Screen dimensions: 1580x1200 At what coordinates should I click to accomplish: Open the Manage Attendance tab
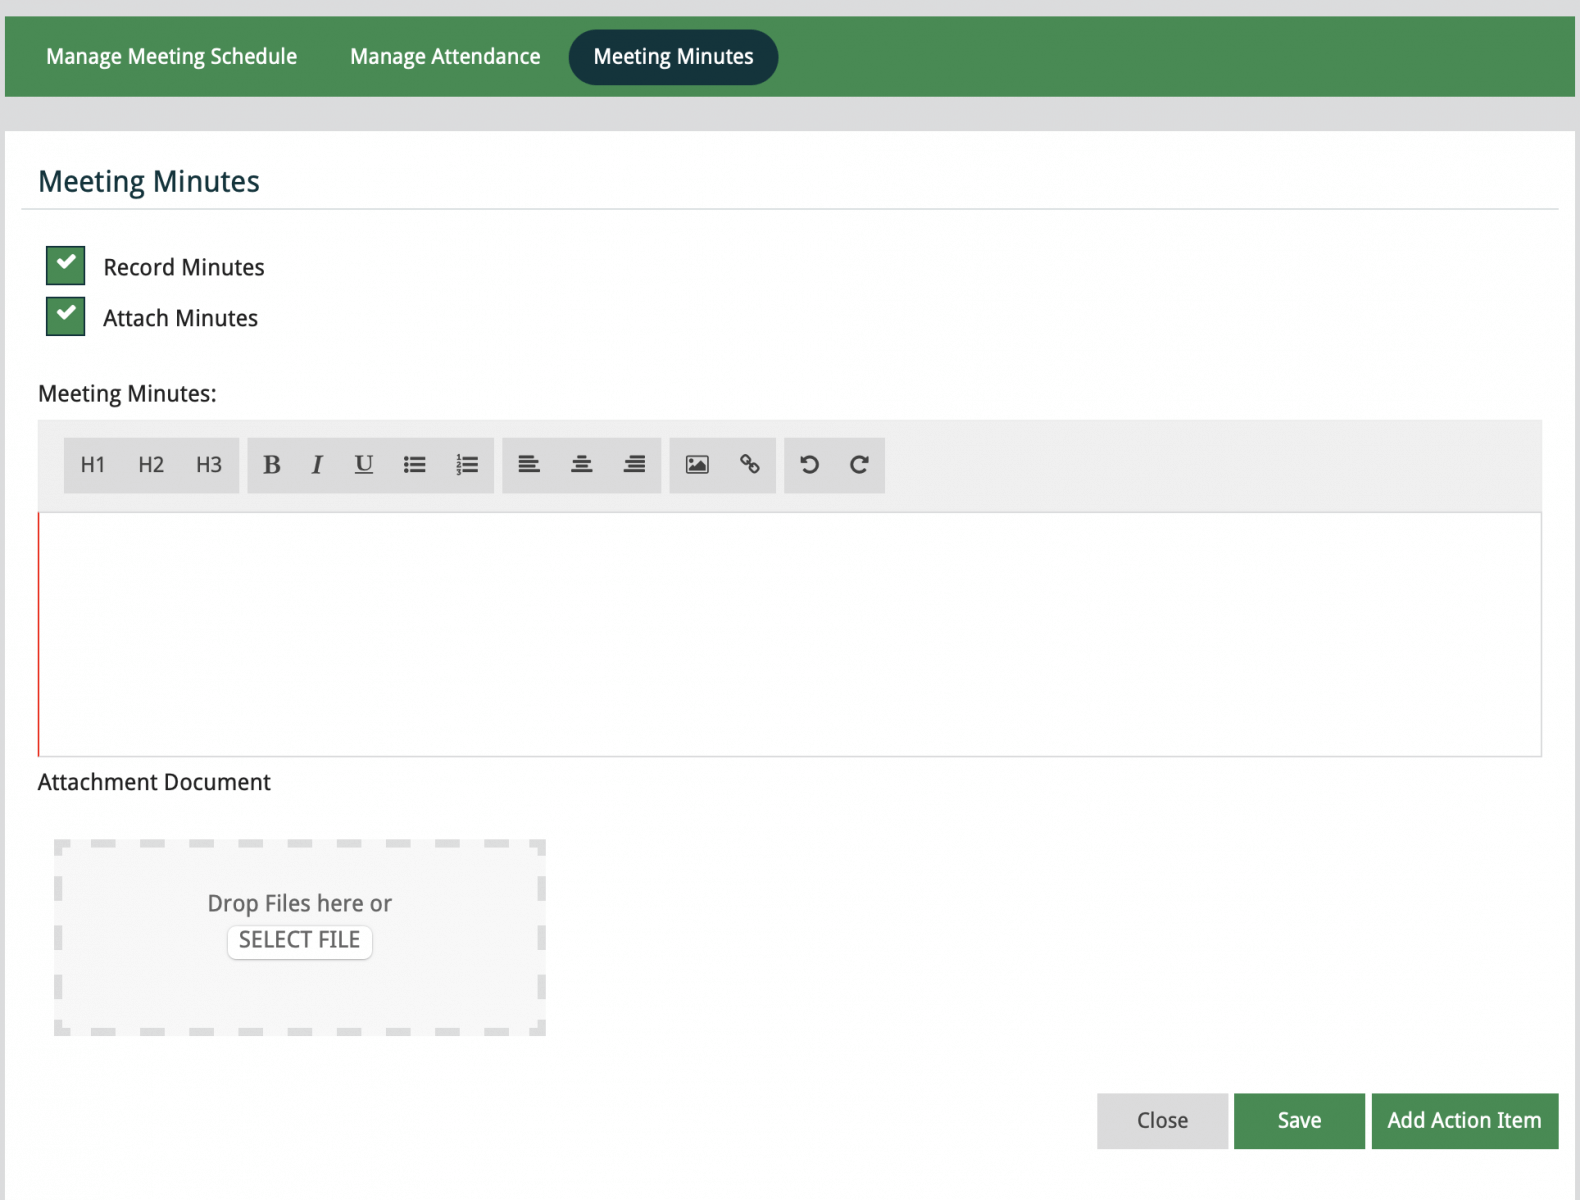click(x=445, y=57)
